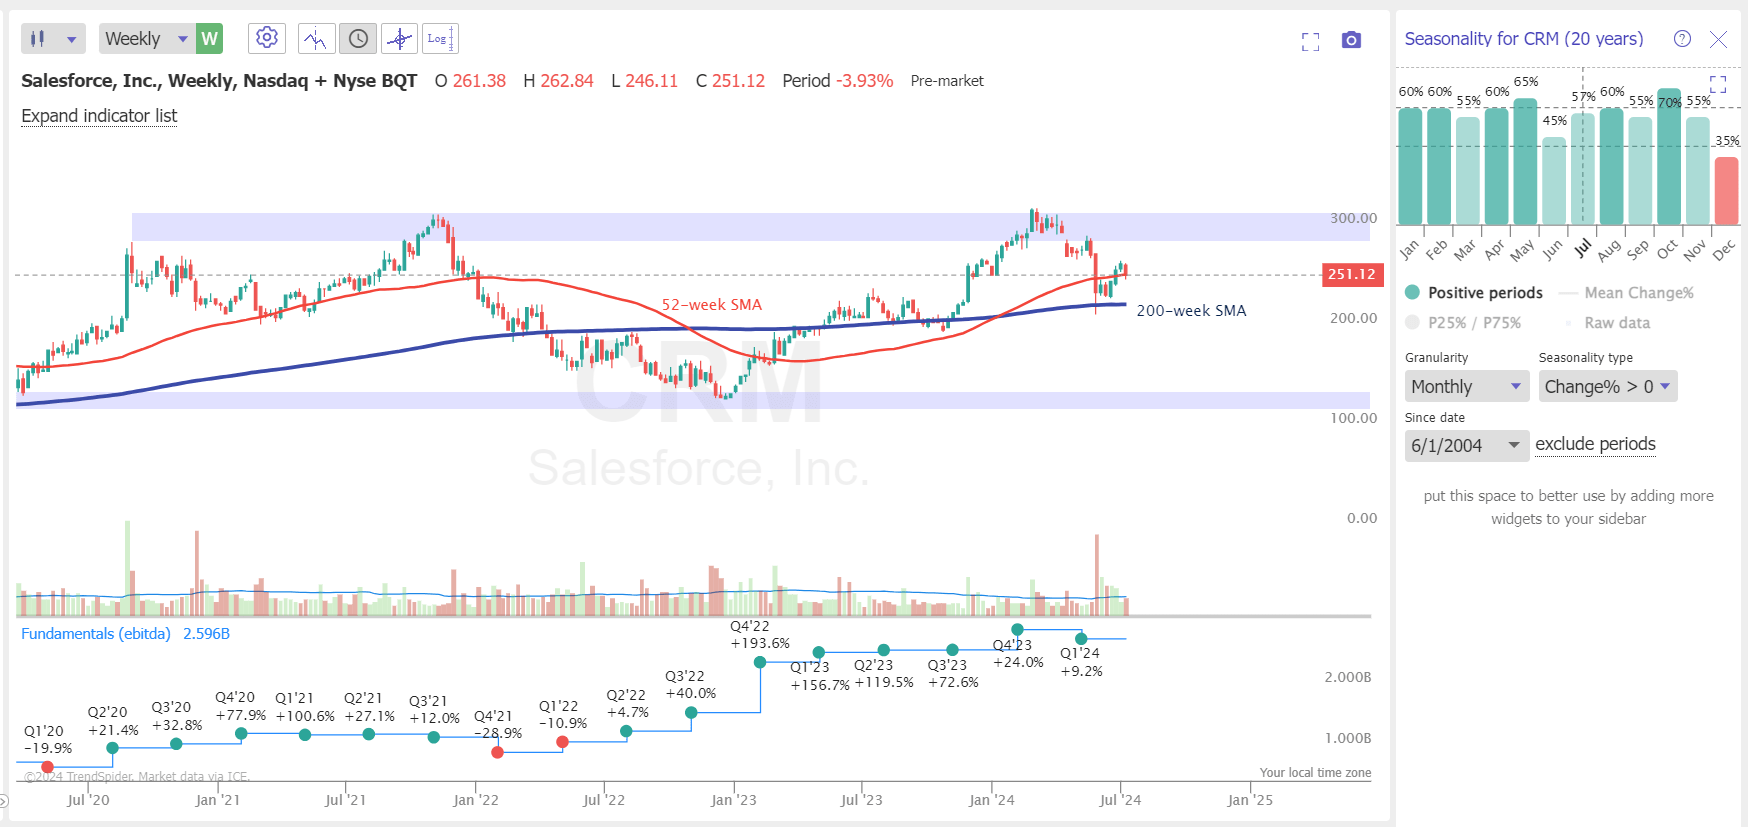Open the Weekly timeframe dropdown
The height and width of the screenshot is (827, 1748).
[146, 39]
